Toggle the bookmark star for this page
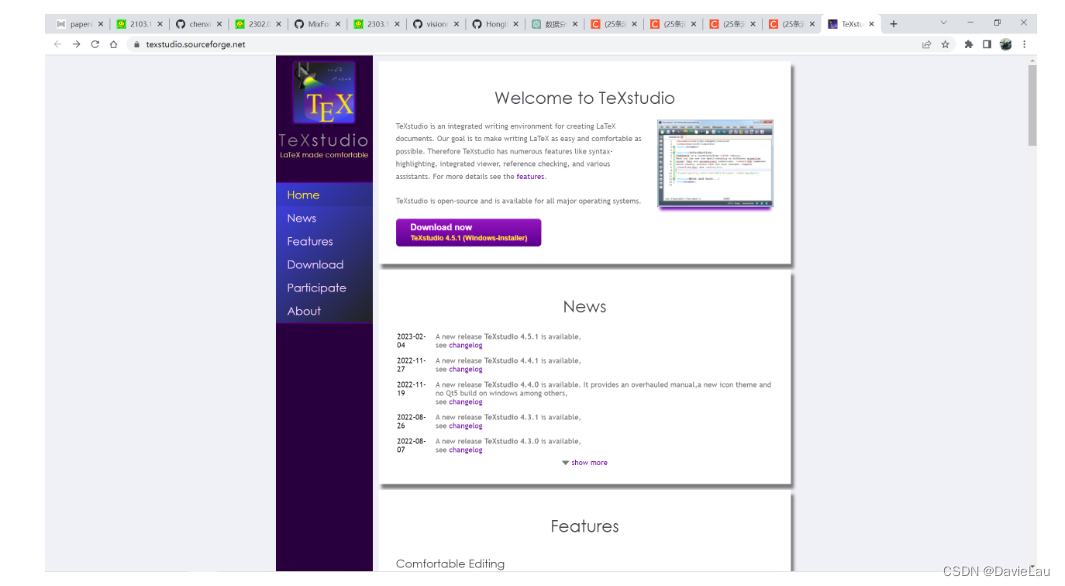 (944, 44)
